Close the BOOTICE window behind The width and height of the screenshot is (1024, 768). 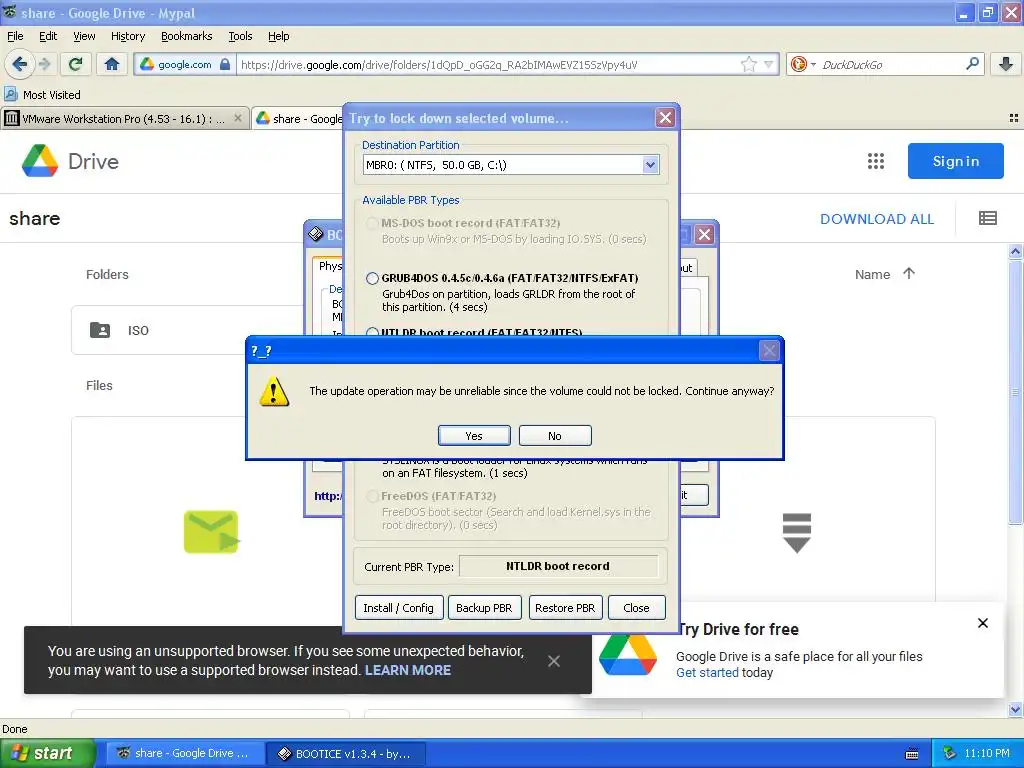[704, 234]
